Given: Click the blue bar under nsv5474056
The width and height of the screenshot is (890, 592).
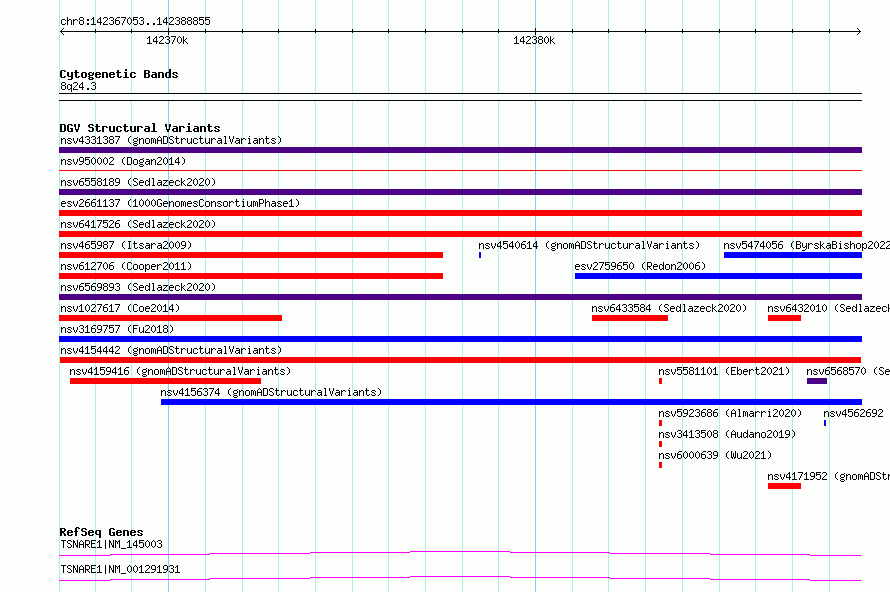Looking at the screenshot, I should point(793,255).
